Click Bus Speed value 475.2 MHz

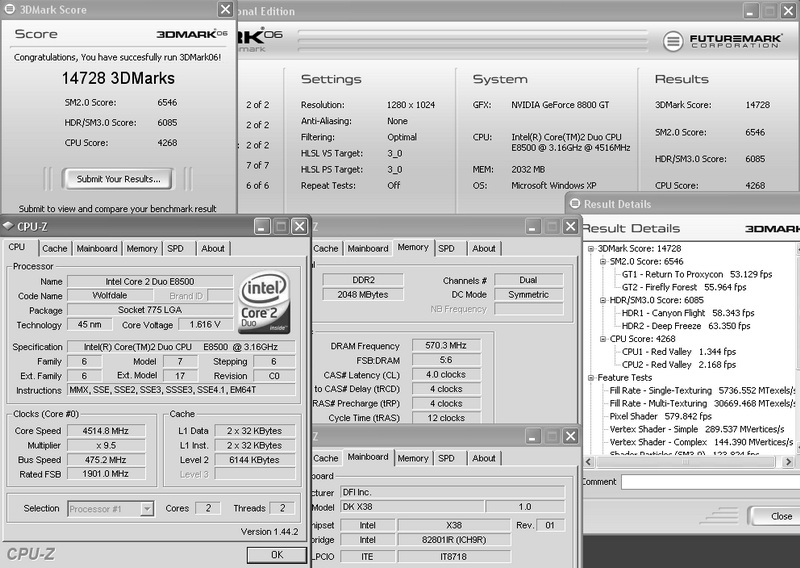106,459
